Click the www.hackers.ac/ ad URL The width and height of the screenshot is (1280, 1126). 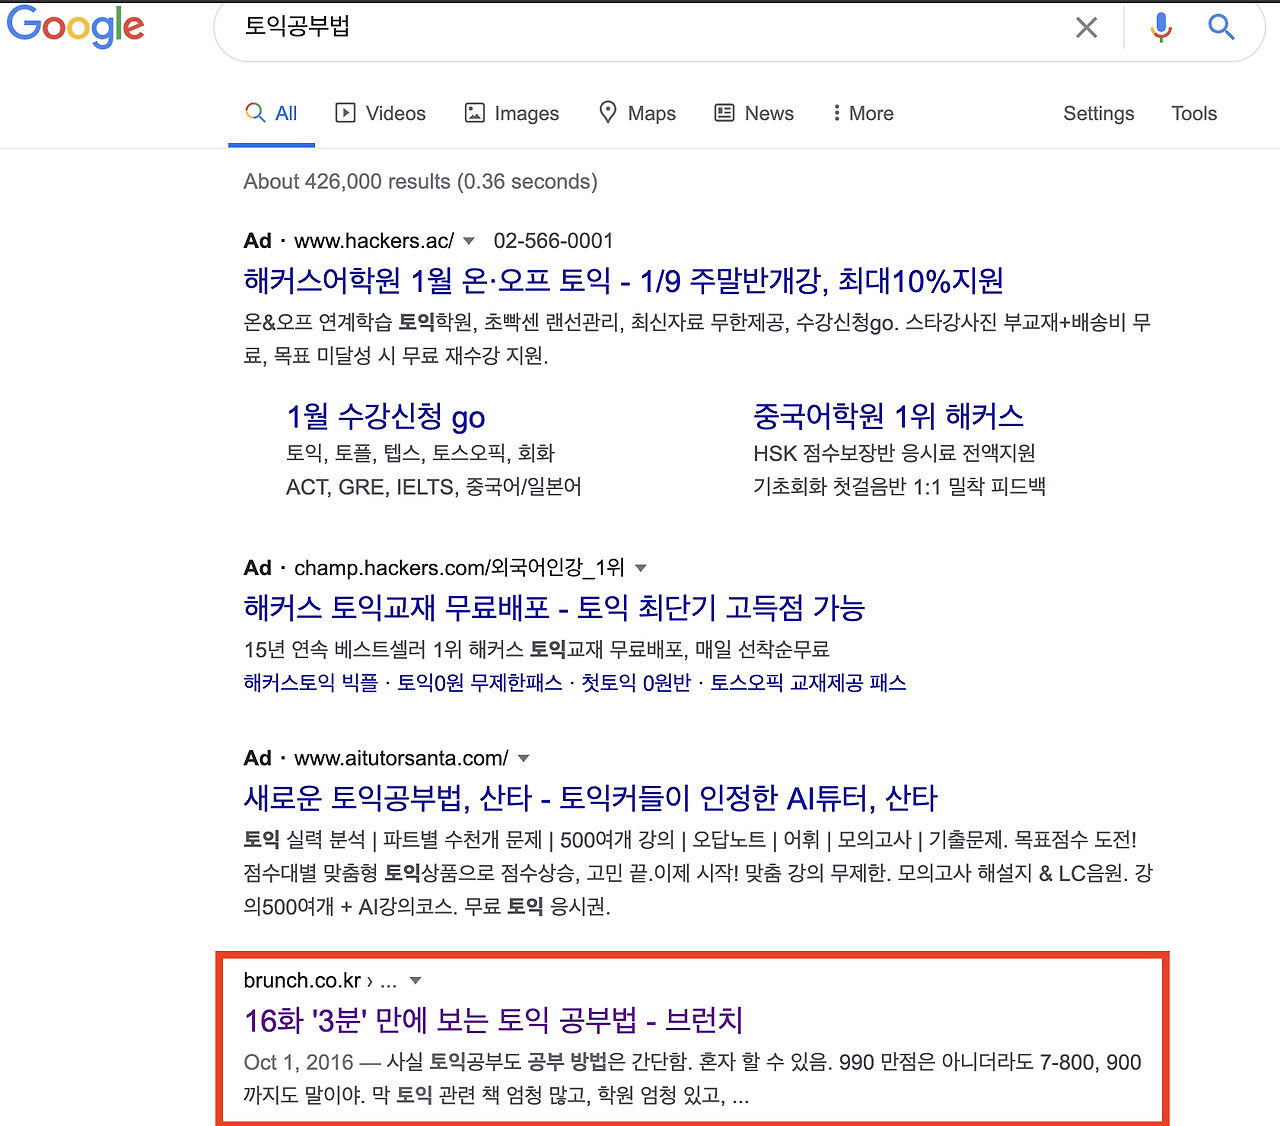(x=374, y=241)
